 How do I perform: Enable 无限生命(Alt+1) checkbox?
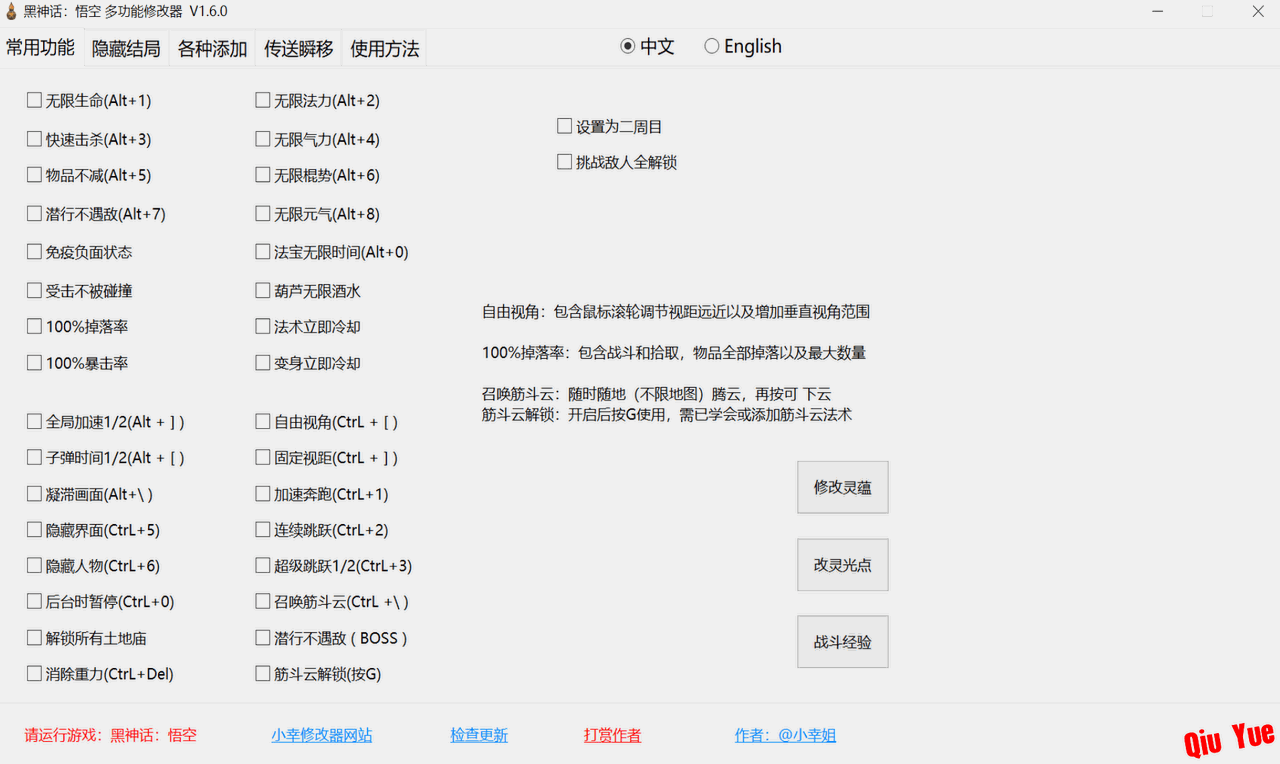pos(35,100)
